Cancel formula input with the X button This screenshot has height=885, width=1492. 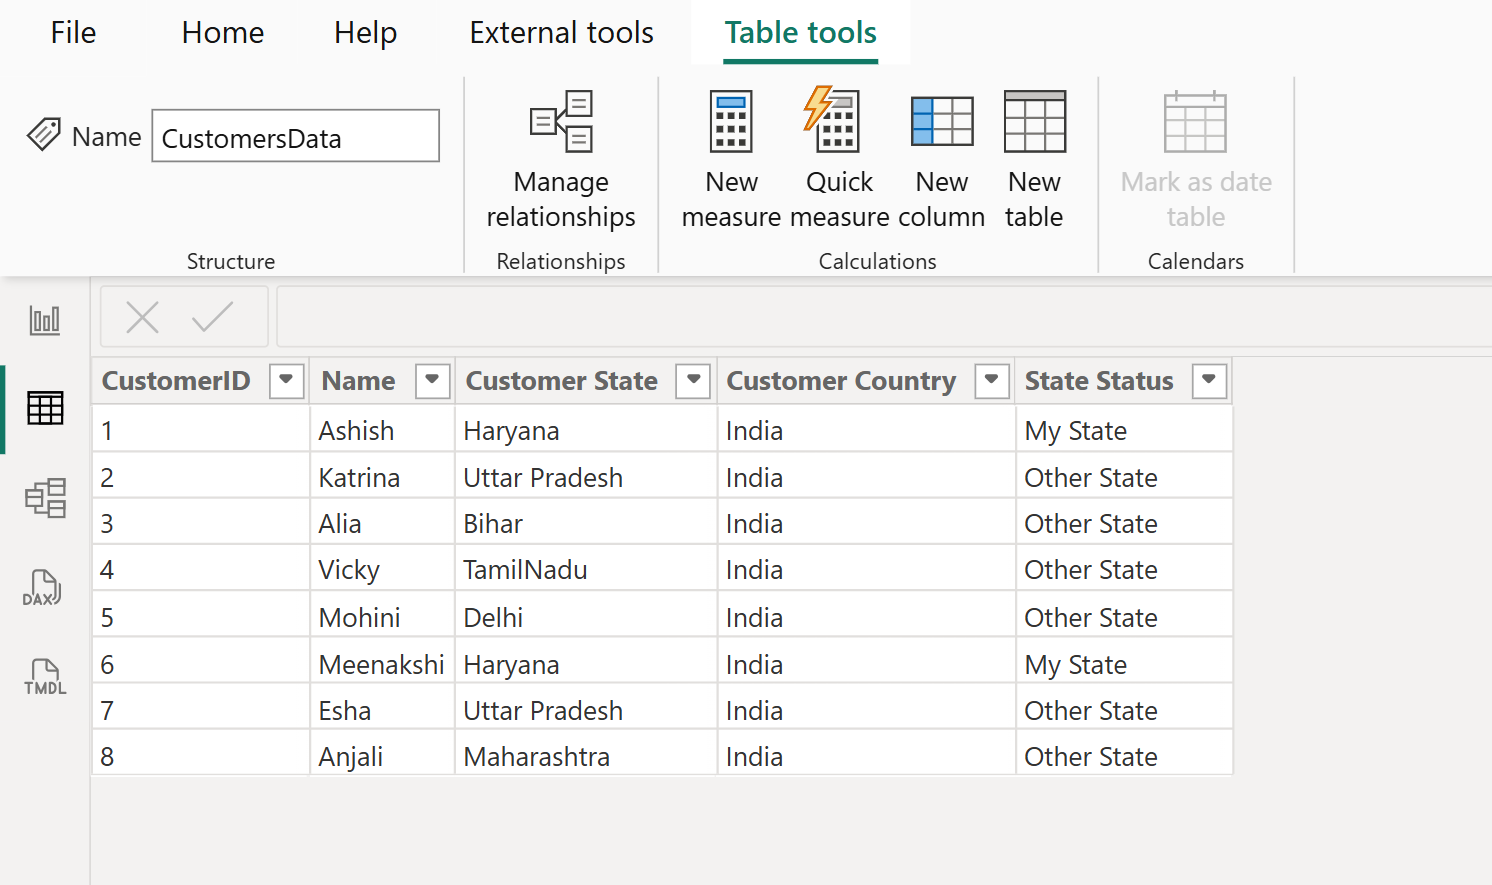tap(142, 316)
